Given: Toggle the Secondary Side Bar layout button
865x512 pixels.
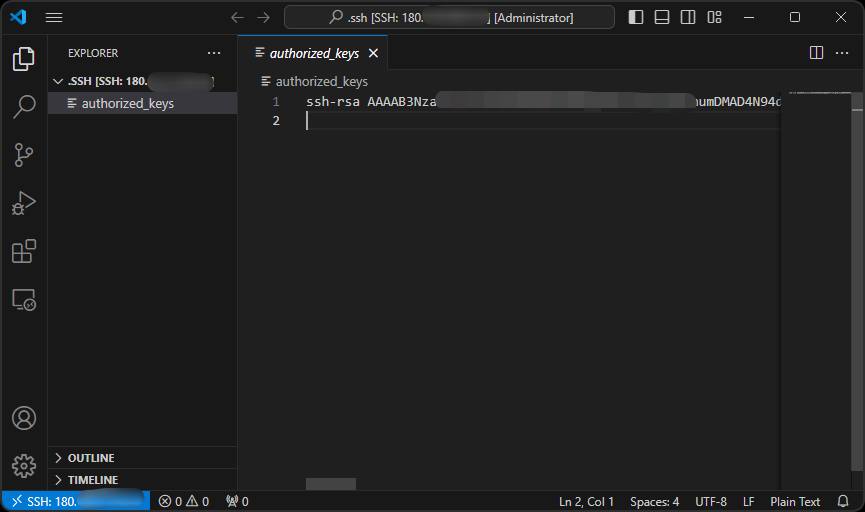Looking at the screenshot, I should click(x=688, y=17).
